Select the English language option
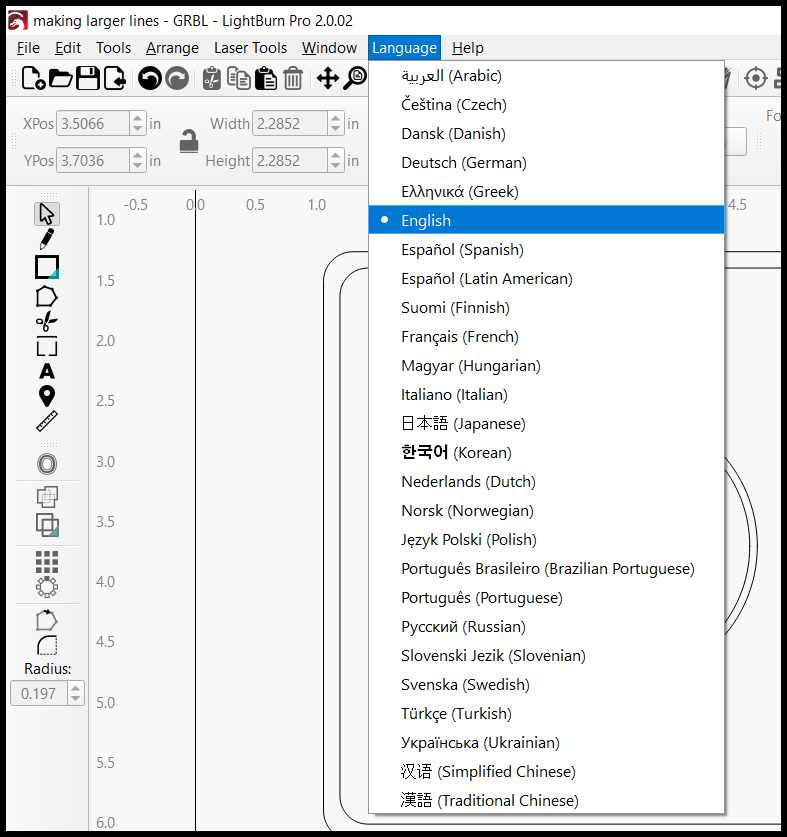787x837 pixels. [426, 220]
